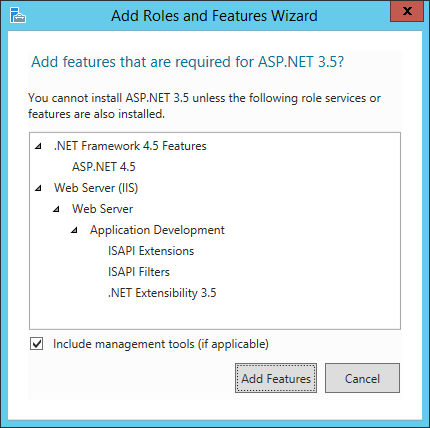Viewport: 430px width, 428px height.
Task: Uncheck the Include management tools checkbox
Action: pyautogui.click(x=37, y=344)
